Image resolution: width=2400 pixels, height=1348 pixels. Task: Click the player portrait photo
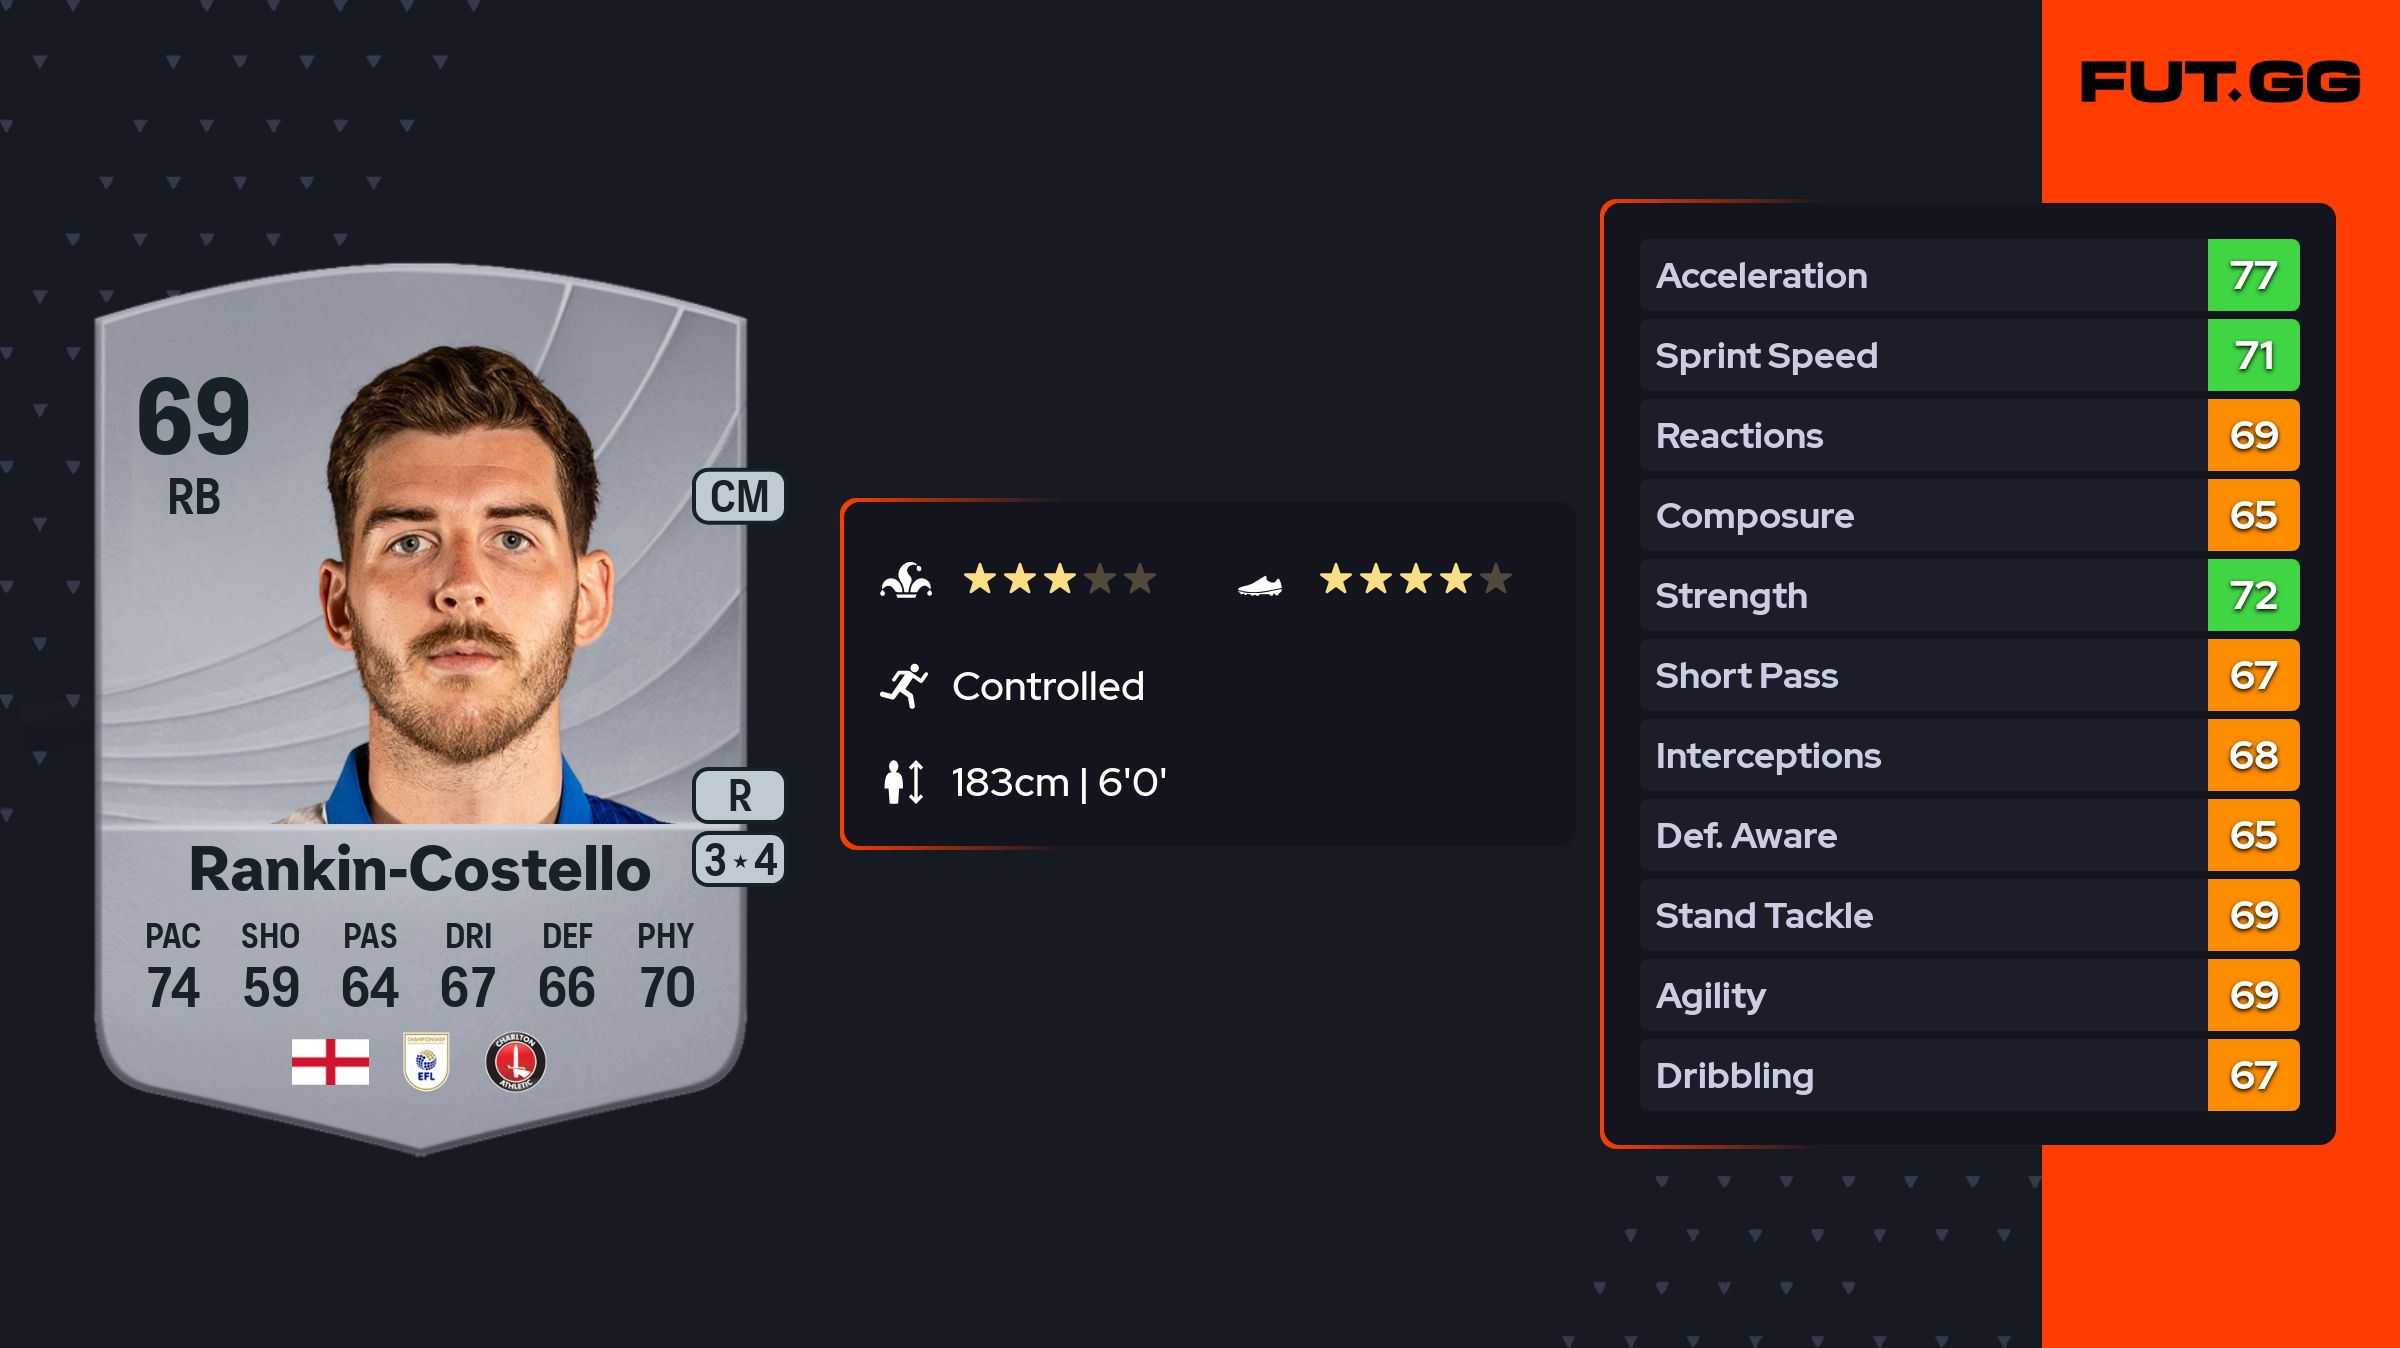click(x=465, y=590)
